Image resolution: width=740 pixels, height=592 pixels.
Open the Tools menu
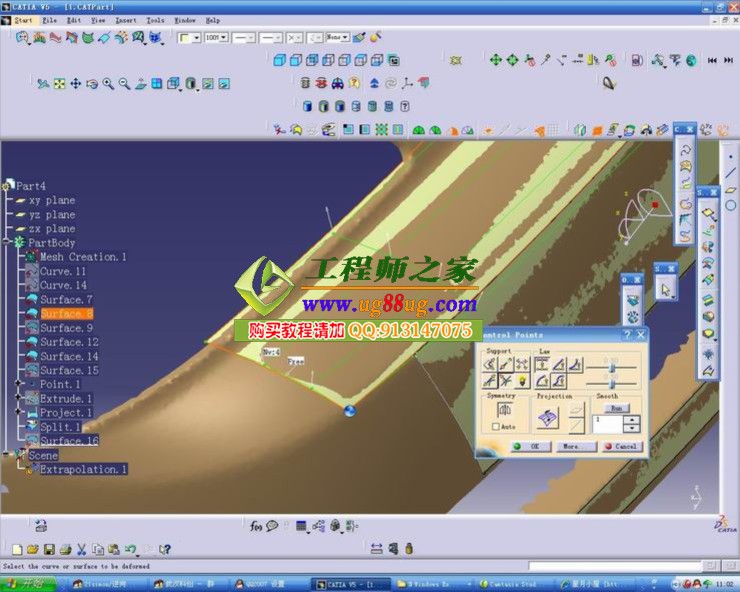[155, 20]
